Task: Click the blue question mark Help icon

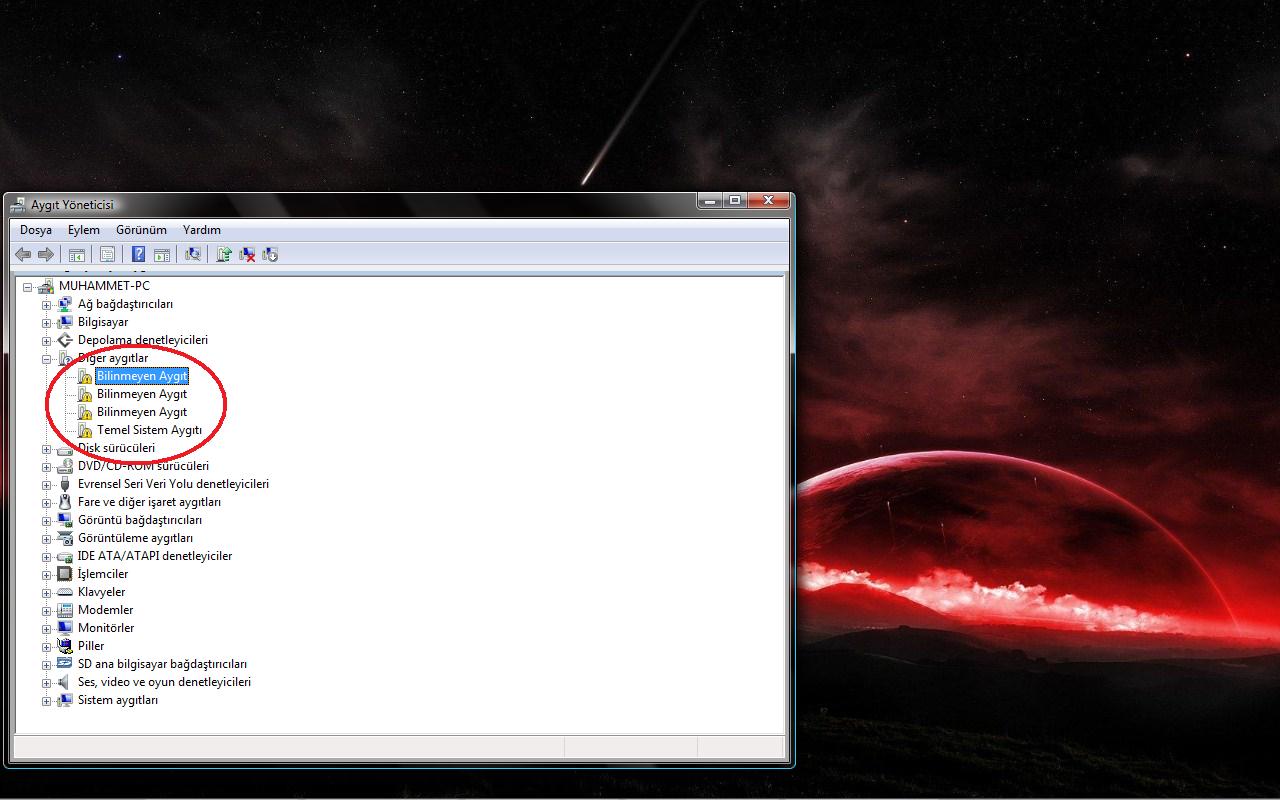Action: 139,255
